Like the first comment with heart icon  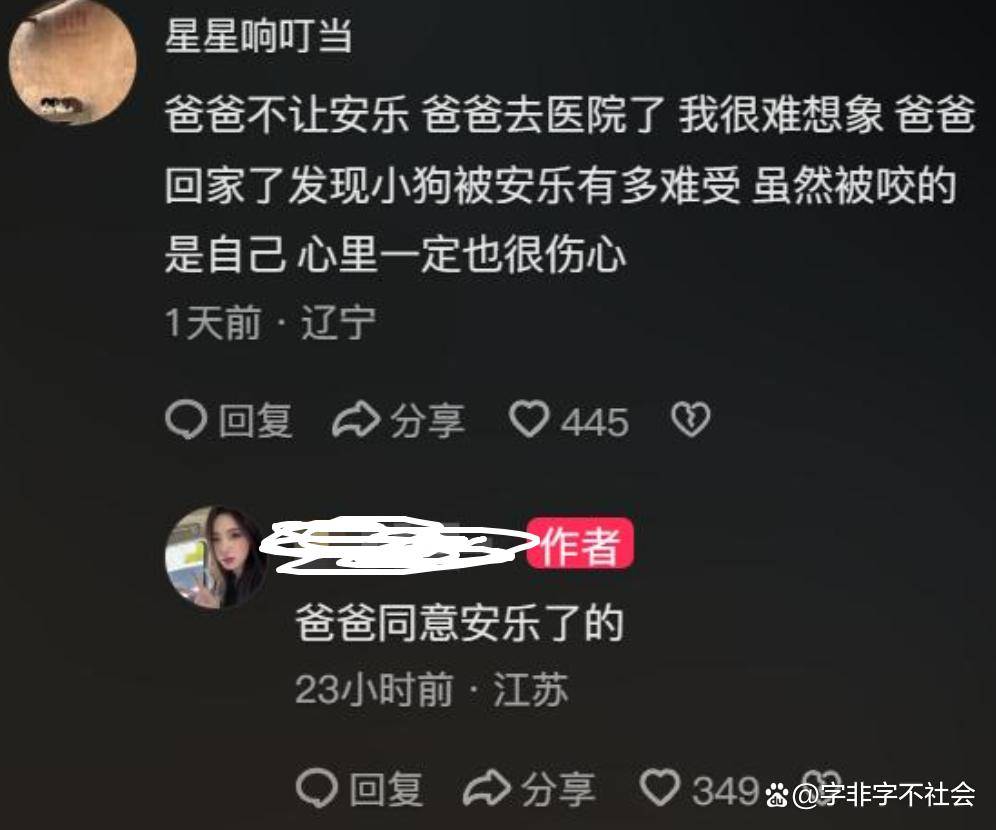coord(529,419)
